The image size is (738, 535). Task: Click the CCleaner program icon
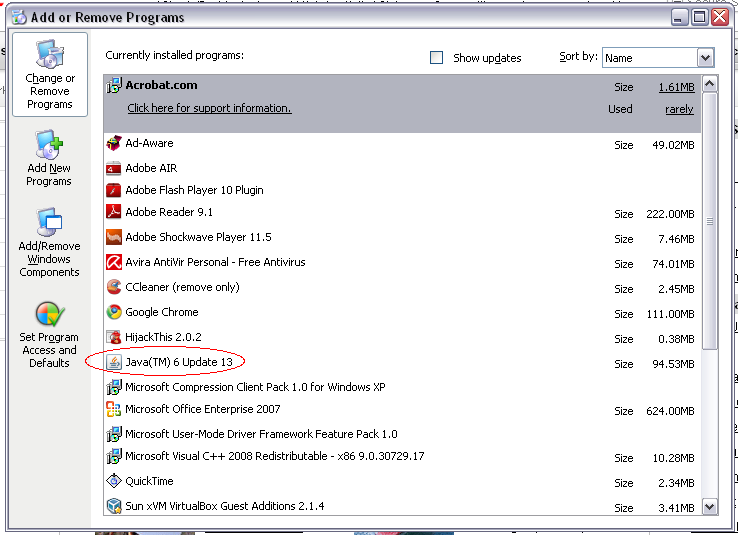tap(114, 288)
